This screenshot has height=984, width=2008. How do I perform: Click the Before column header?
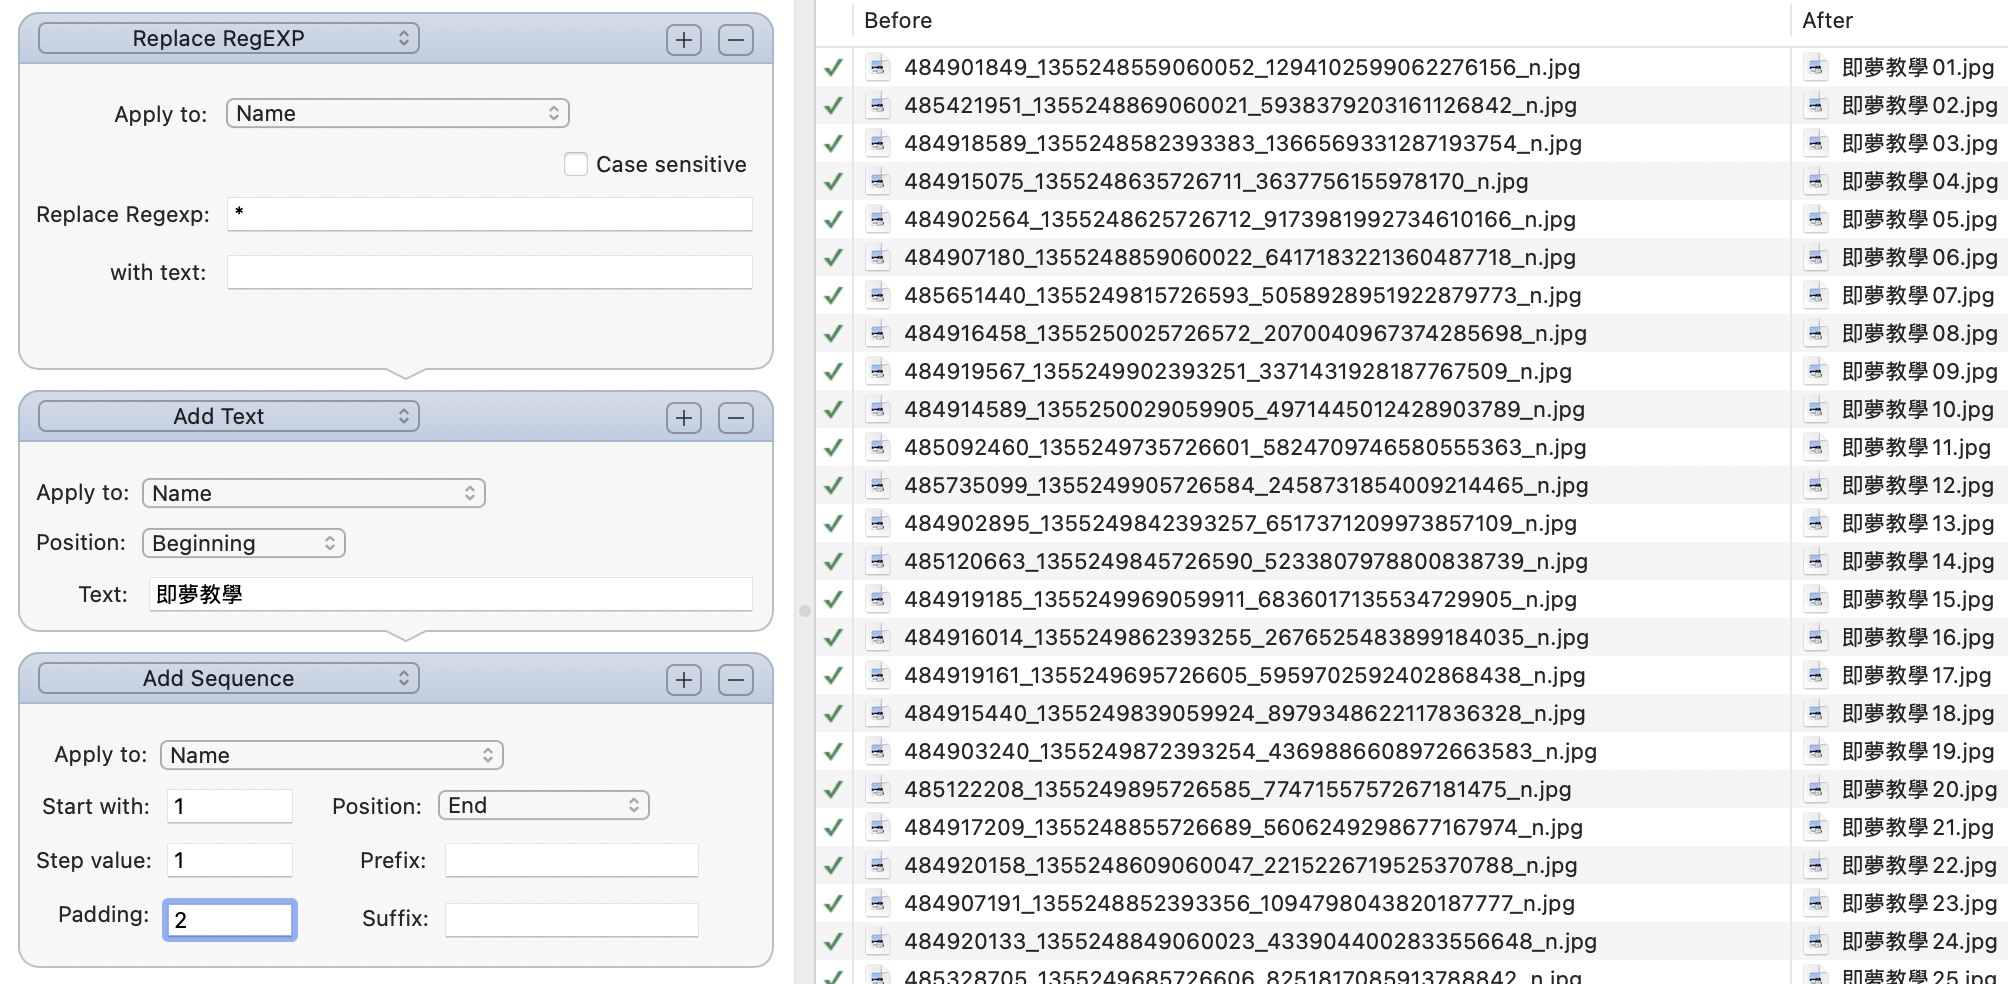pyautogui.click(x=898, y=21)
